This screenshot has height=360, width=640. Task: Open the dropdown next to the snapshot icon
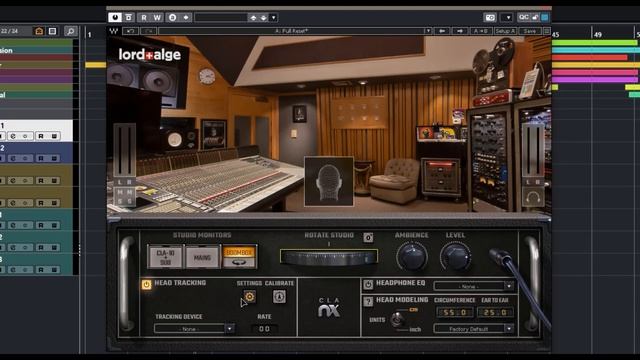pos(507,18)
